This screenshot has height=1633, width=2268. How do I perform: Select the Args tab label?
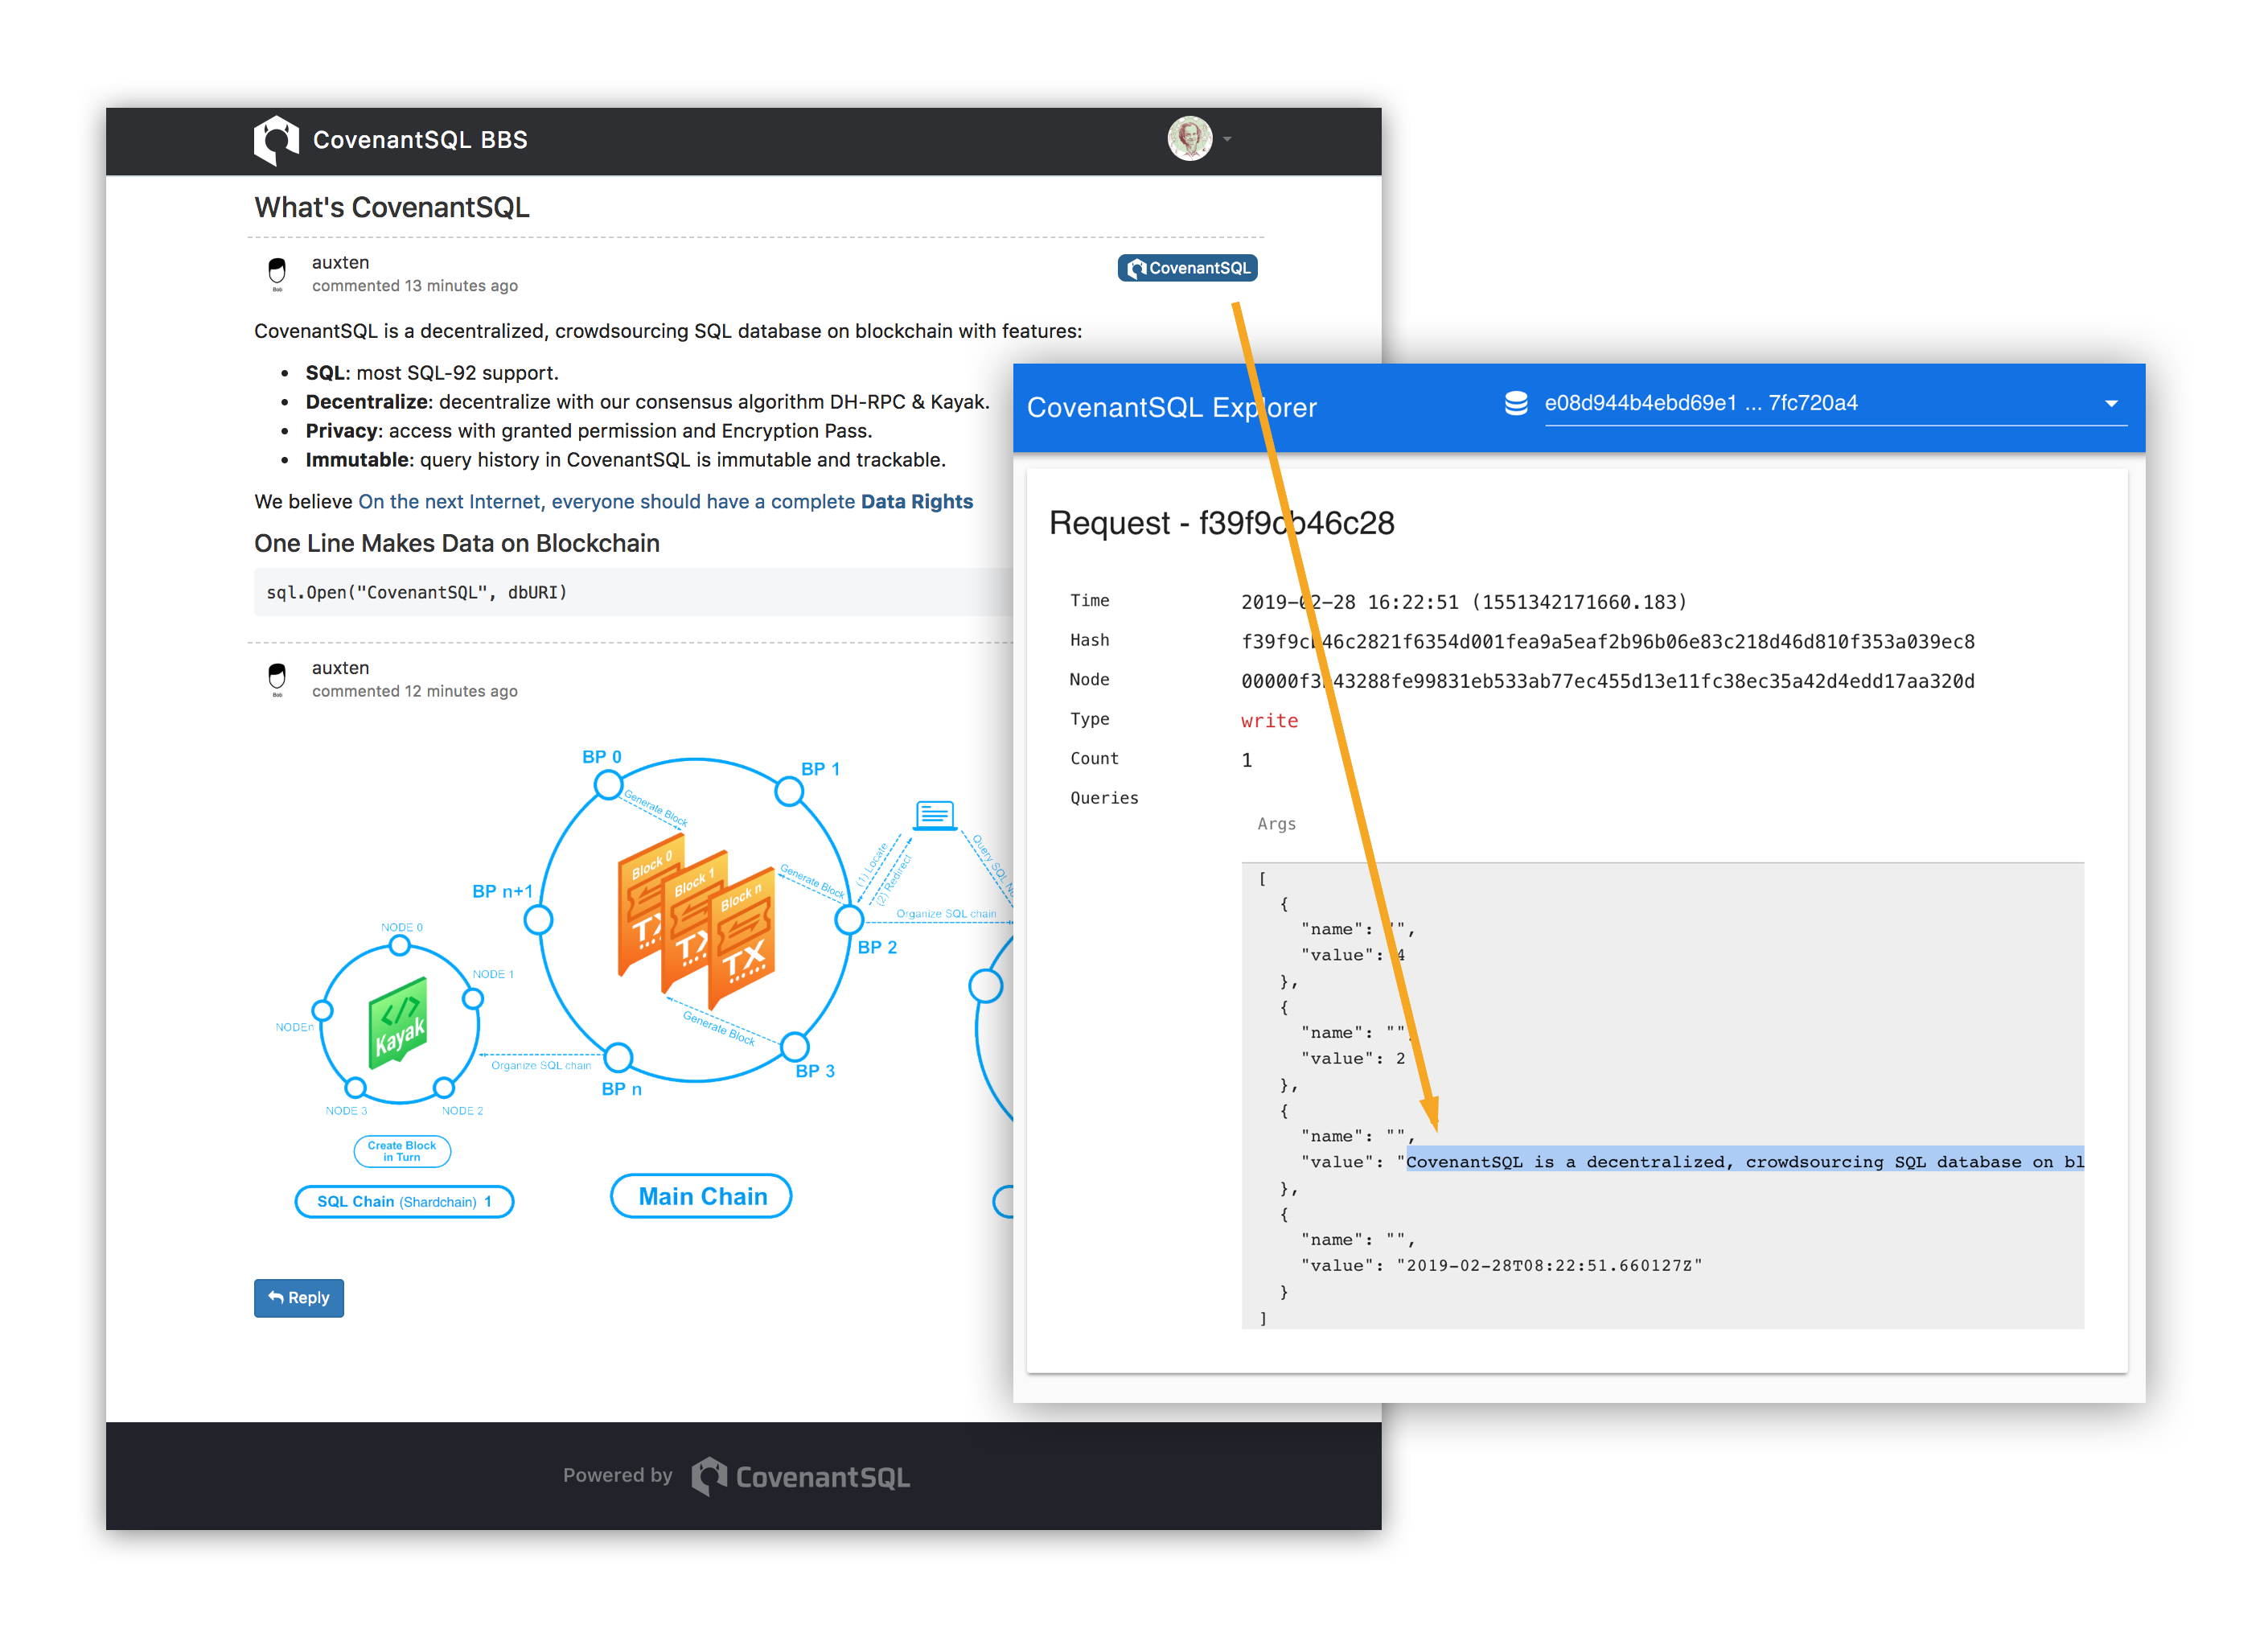pyautogui.click(x=1276, y=824)
